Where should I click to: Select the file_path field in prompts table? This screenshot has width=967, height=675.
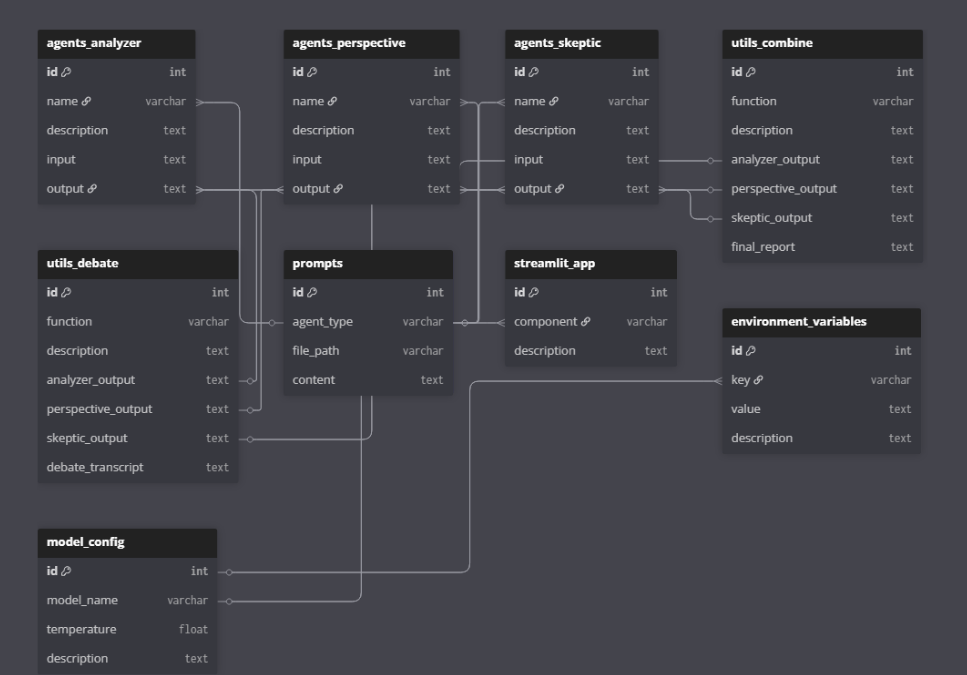pyautogui.click(x=318, y=351)
